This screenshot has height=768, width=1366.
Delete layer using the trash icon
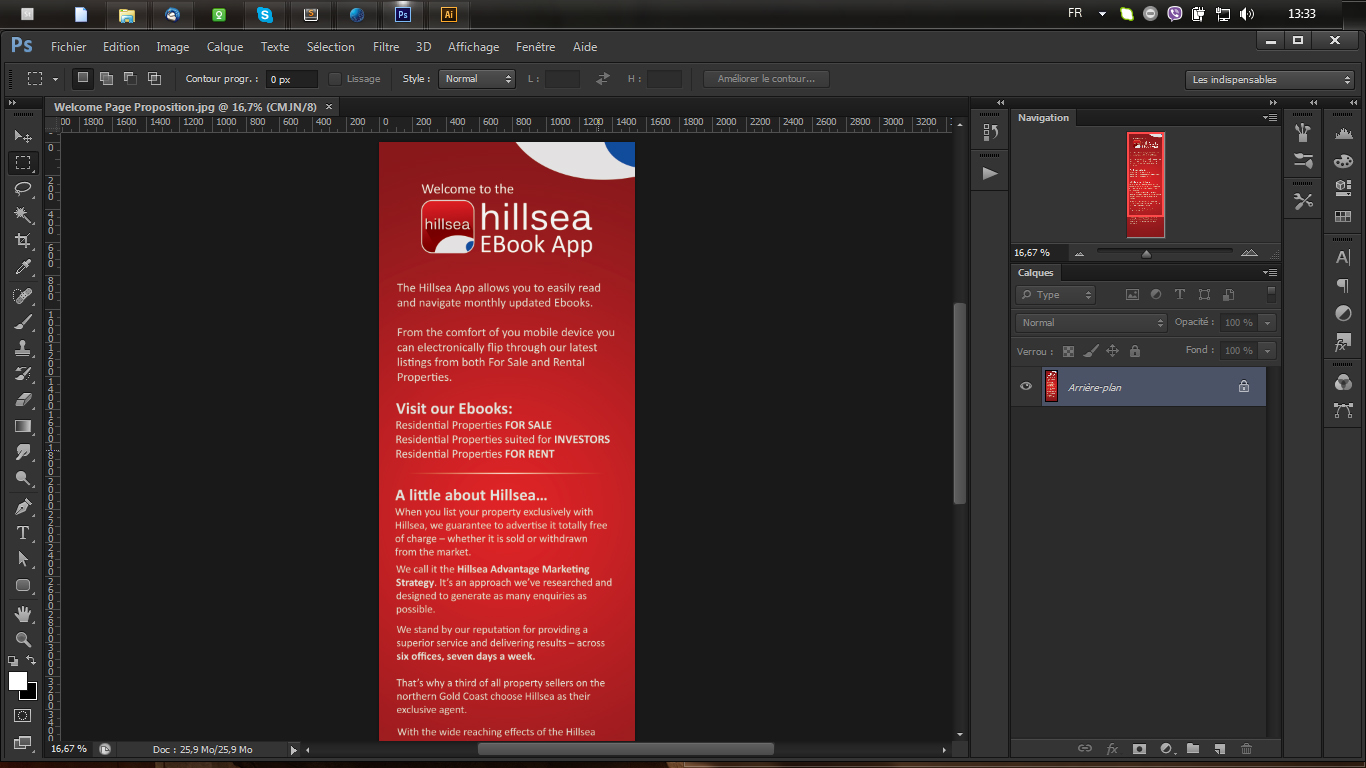tap(1246, 748)
